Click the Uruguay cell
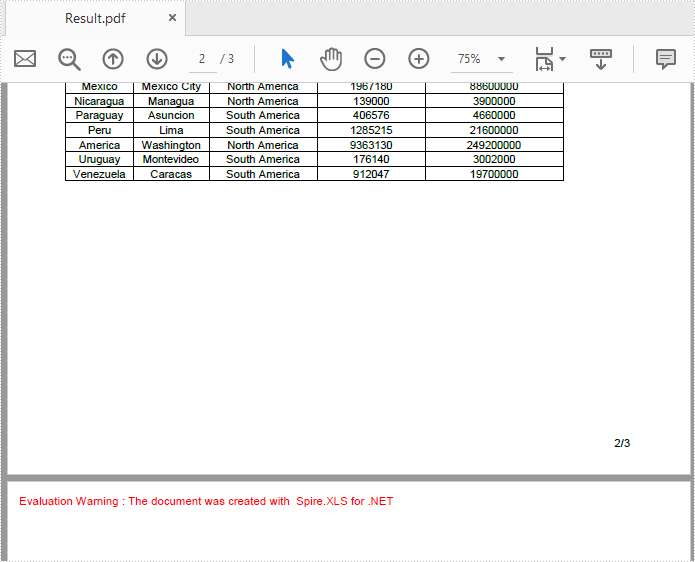Image resolution: width=695 pixels, height=562 pixels. tap(99, 159)
